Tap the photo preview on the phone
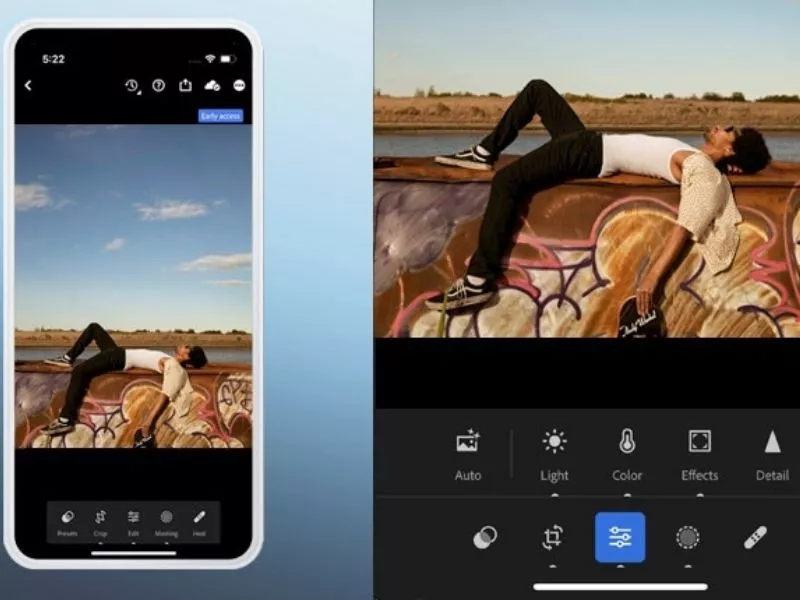 (x=133, y=286)
